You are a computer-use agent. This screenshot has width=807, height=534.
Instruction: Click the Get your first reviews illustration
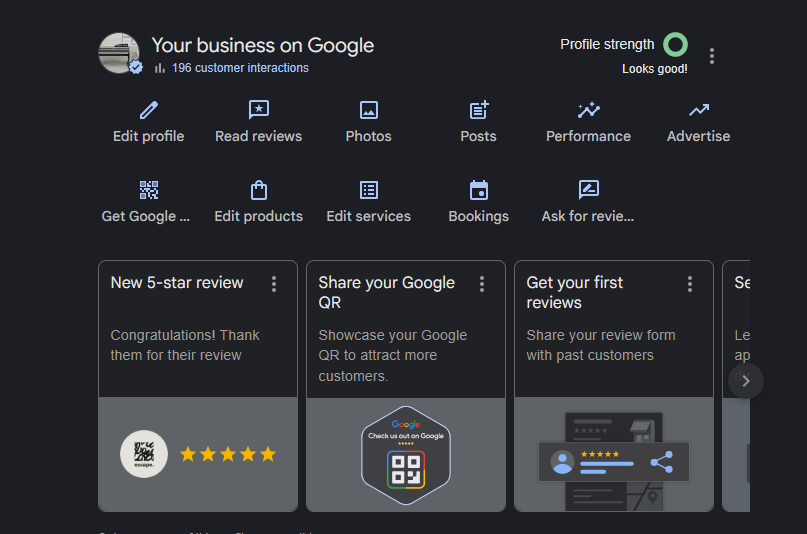pyautogui.click(x=613, y=460)
